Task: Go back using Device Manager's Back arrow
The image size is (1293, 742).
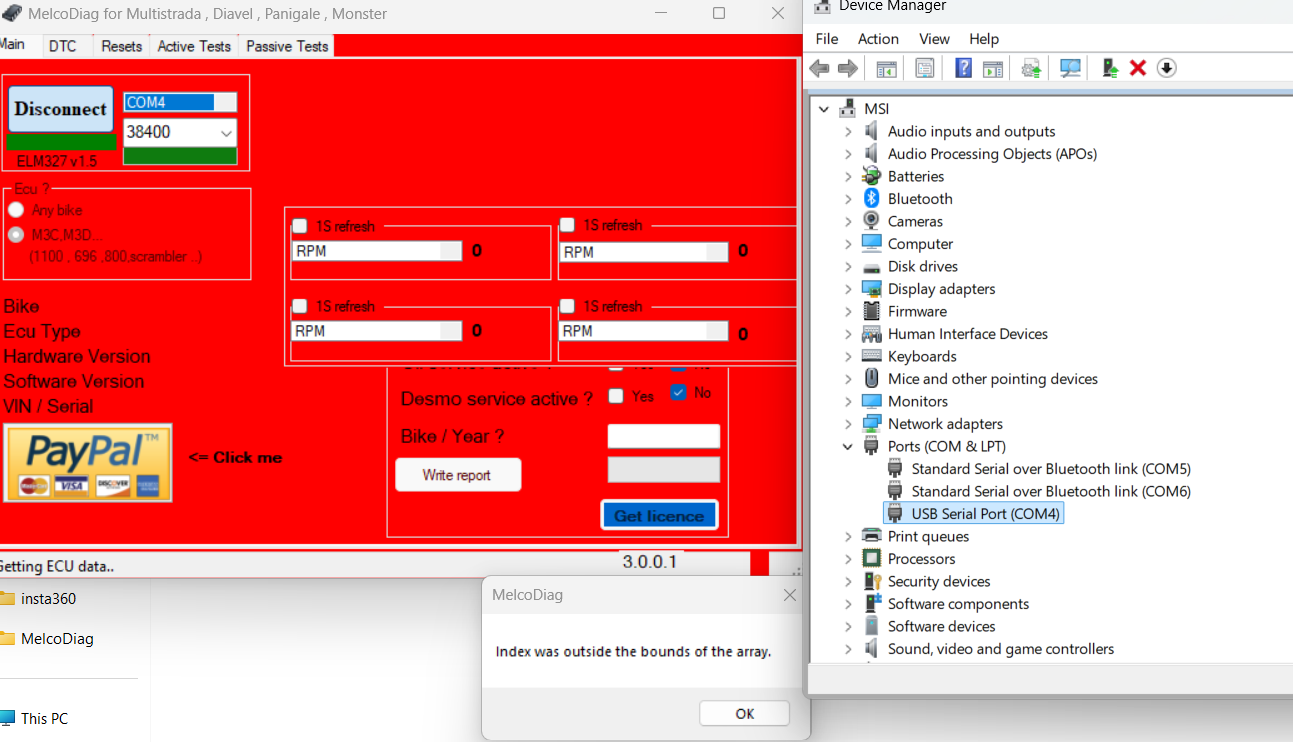Action: tap(820, 68)
